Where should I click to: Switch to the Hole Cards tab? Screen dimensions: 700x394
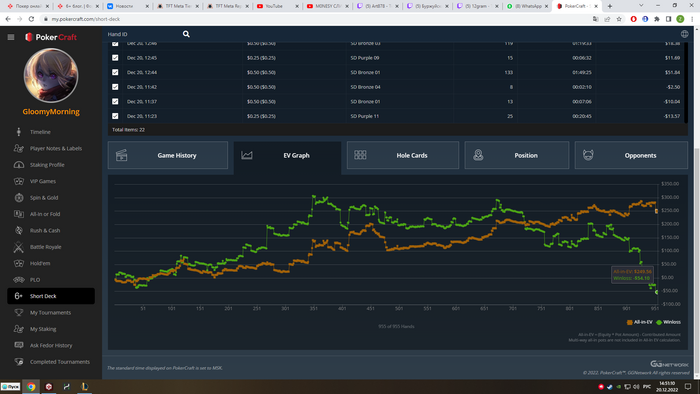point(403,155)
